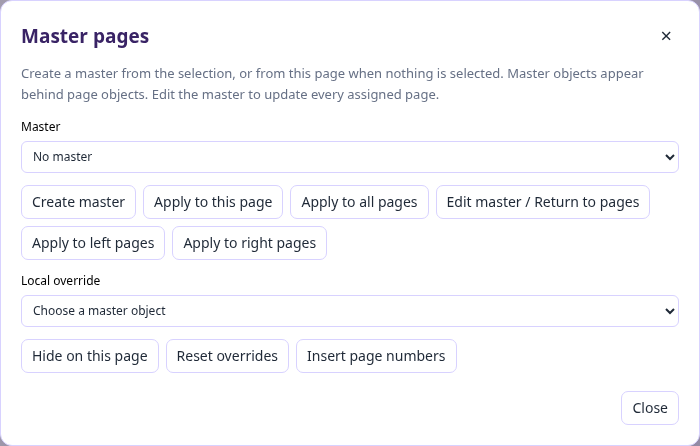Image resolution: width=700 pixels, height=446 pixels.
Task: Apply master to right pages
Action: pos(250,243)
